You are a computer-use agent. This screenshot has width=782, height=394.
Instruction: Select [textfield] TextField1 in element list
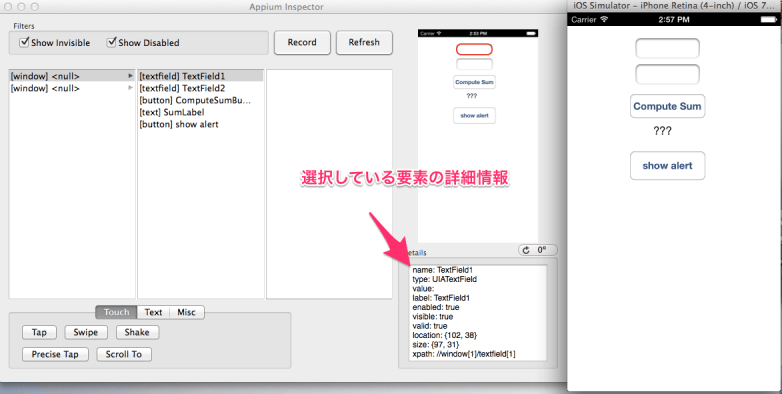tap(200, 76)
